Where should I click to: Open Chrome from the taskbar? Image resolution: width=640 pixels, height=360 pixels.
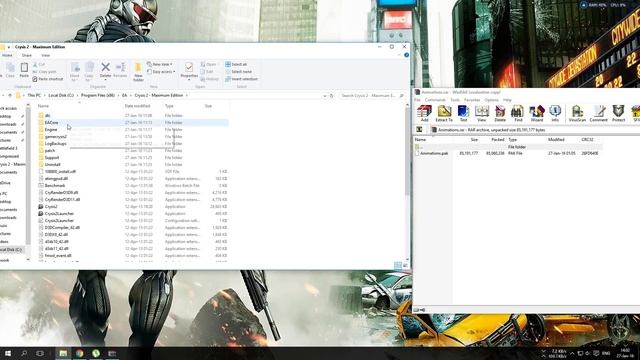tap(80, 353)
